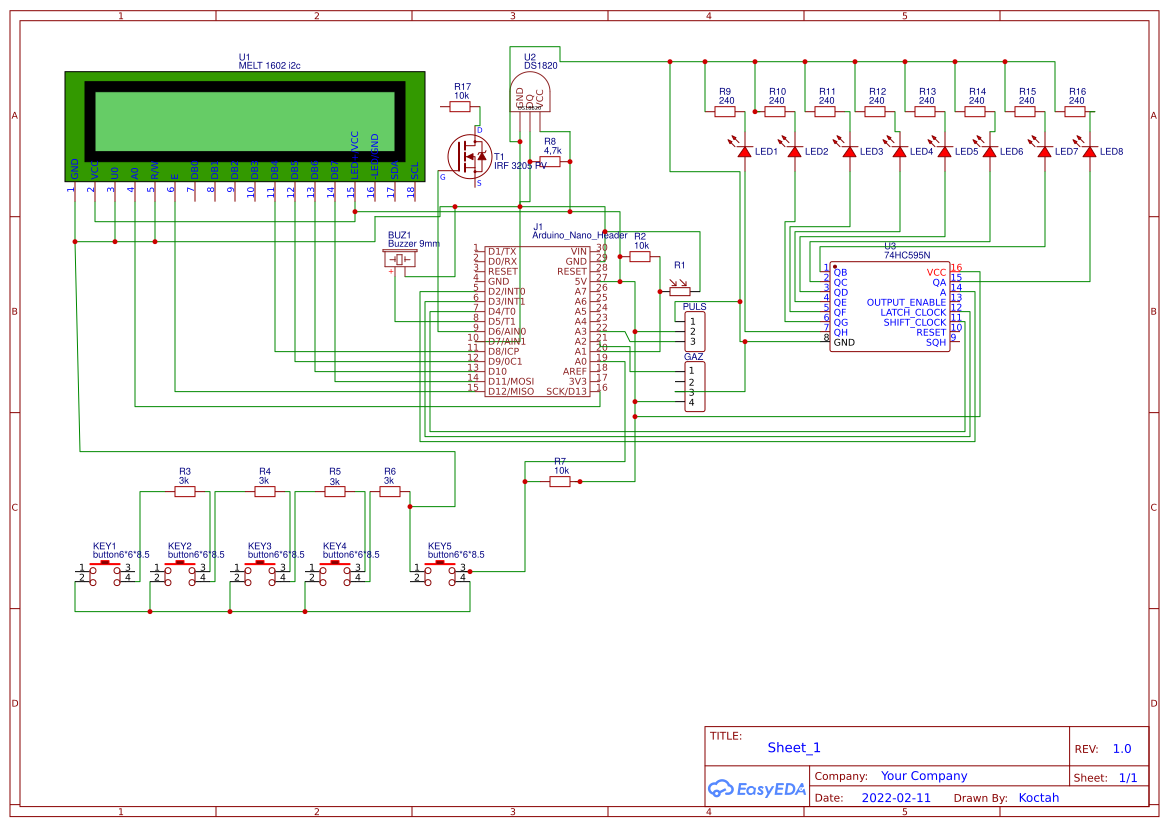The width and height of the screenshot is (1169, 827).
Task: Select the LED1 diode symbol
Action: [x=744, y=151]
